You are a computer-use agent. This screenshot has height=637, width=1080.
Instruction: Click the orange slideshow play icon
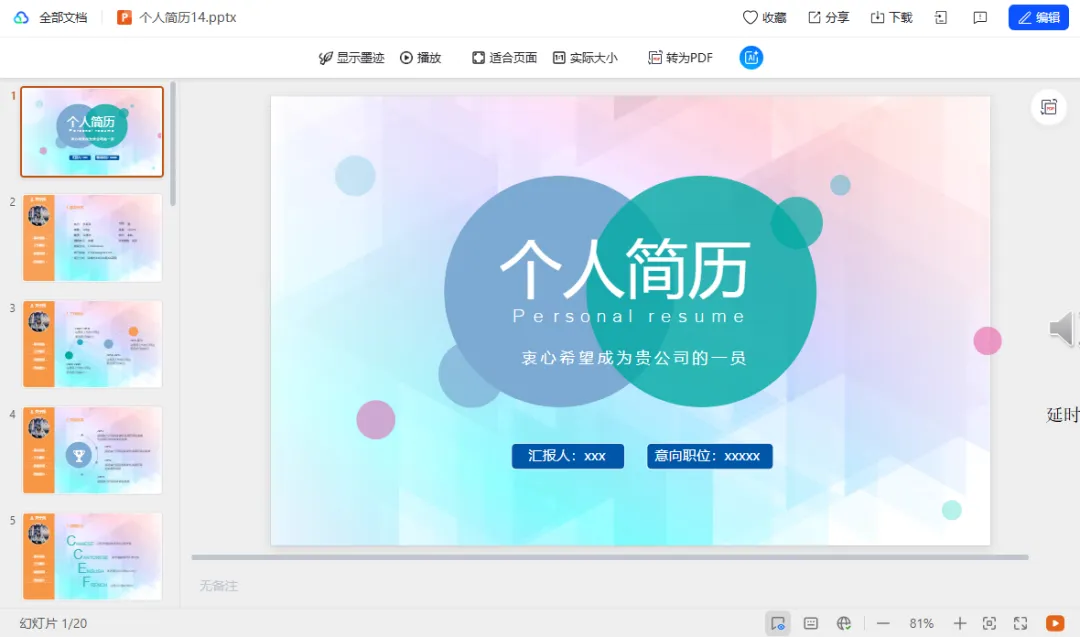click(1055, 623)
